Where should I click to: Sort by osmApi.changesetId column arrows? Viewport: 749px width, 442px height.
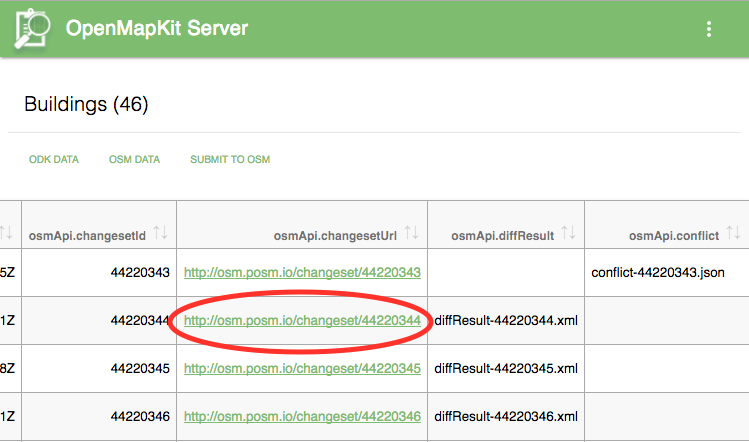160,233
